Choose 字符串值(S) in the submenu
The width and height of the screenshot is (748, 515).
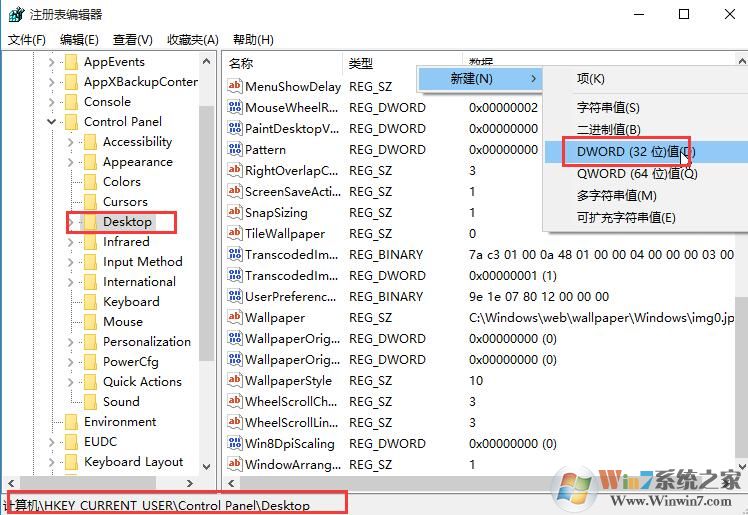pos(646,108)
